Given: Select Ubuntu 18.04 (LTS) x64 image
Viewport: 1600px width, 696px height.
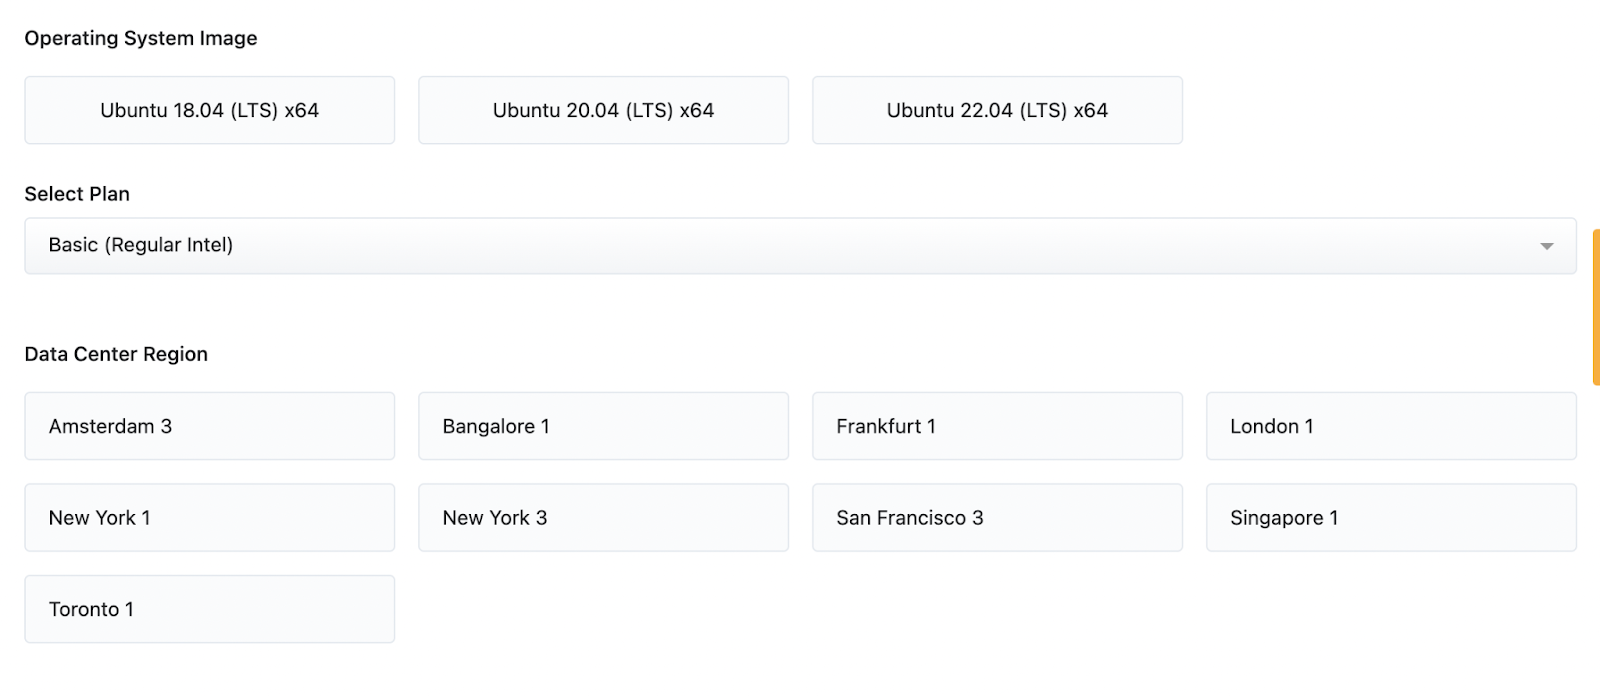Looking at the screenshot, I should tap(209, 110).
